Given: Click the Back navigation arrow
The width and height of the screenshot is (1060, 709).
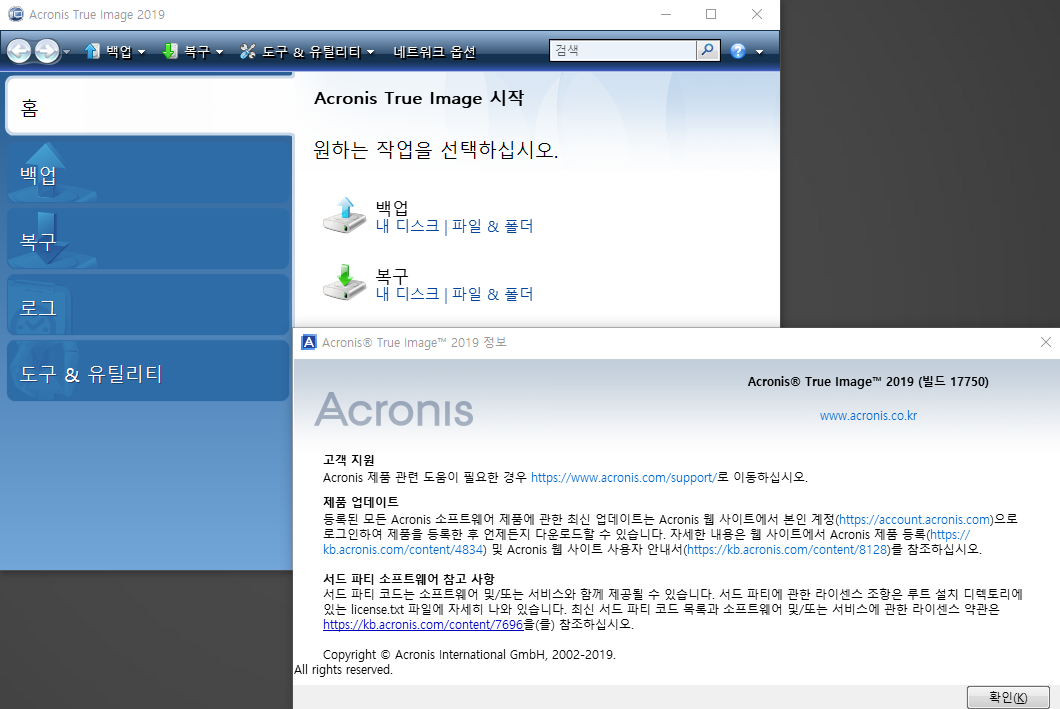Looking at the screenshot, I should 19,51.
